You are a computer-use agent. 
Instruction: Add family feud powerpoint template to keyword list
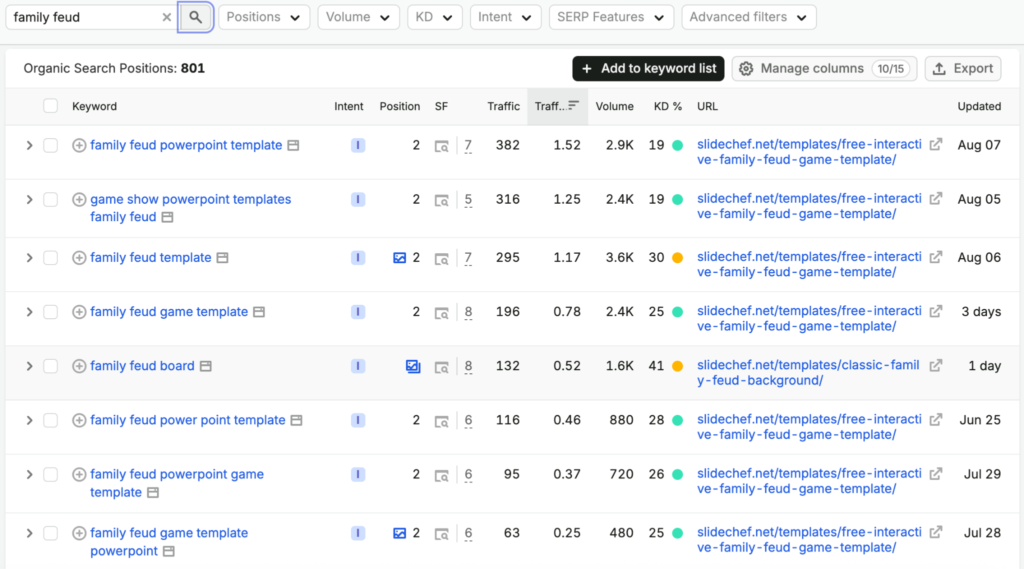(x=79, y=145)
